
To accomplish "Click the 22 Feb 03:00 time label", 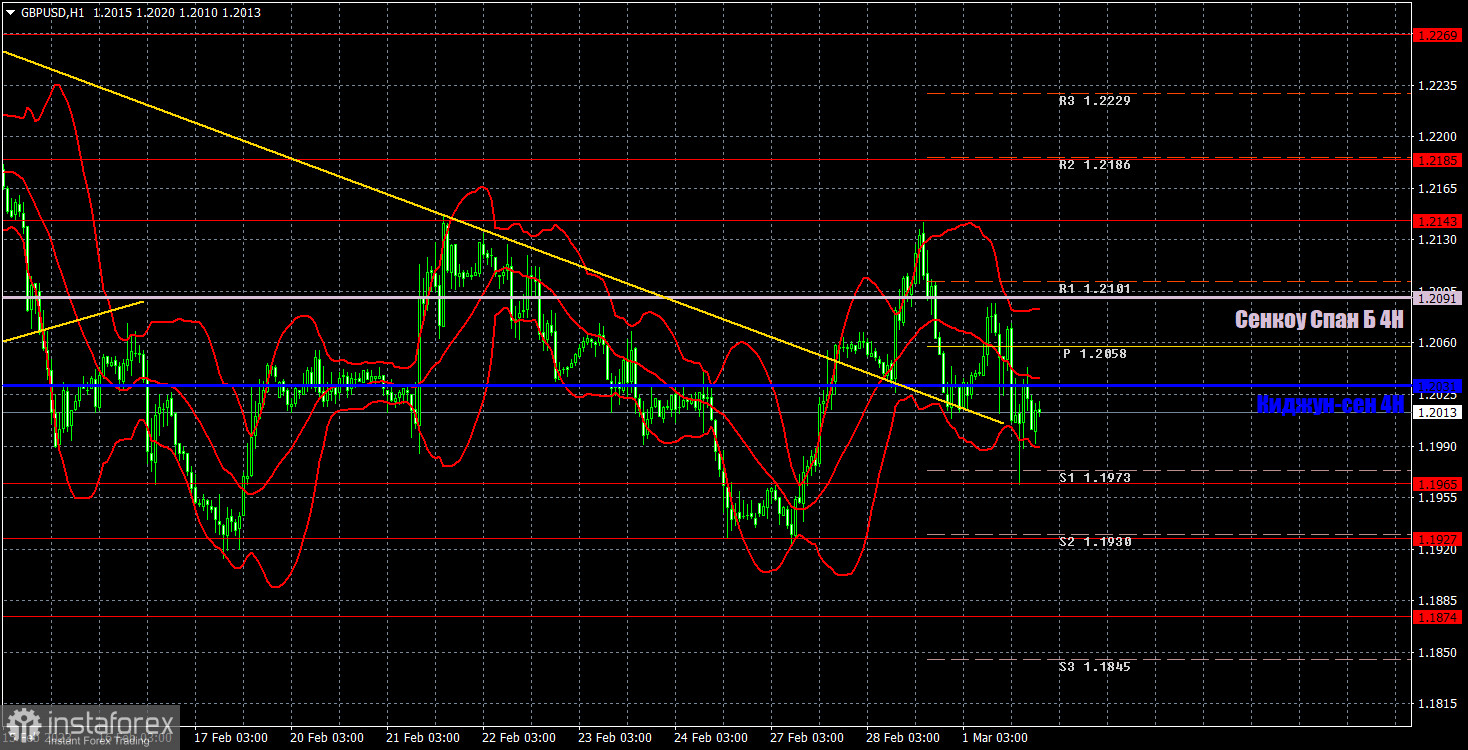I will pos(519,738).
